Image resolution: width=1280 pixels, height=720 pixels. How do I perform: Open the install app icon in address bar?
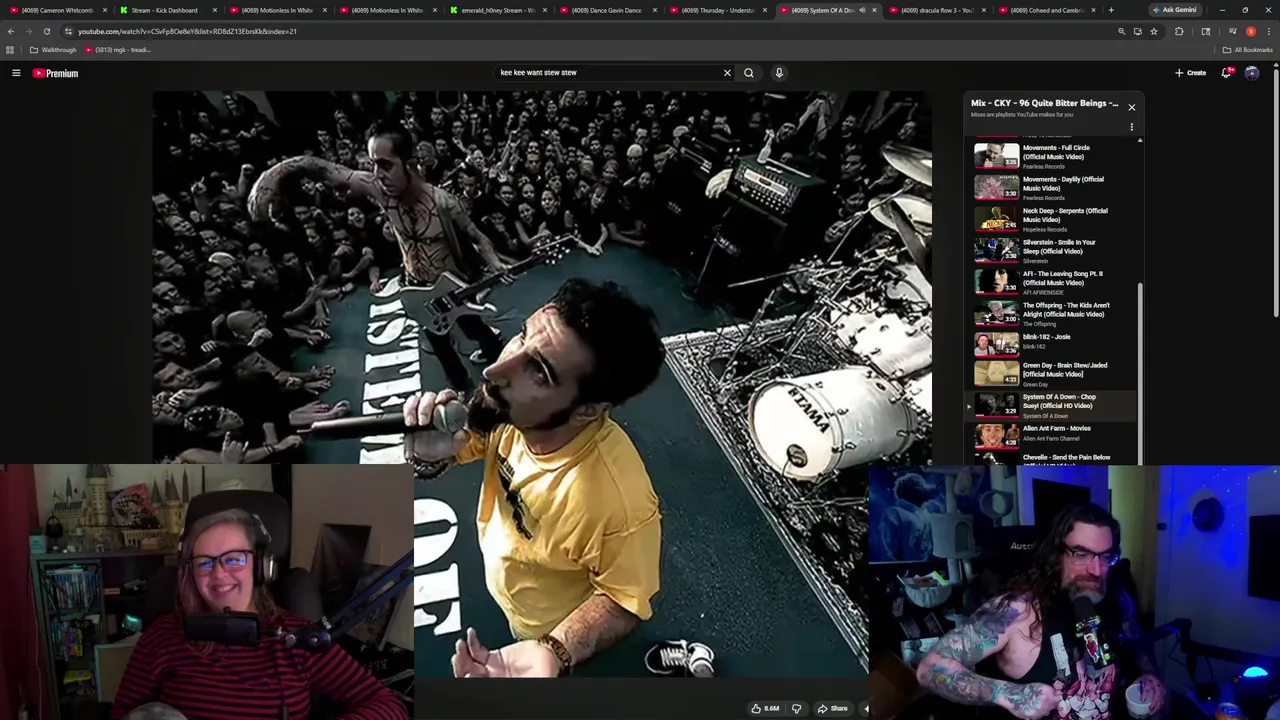pyautogui.click(x=1137, y=31)
